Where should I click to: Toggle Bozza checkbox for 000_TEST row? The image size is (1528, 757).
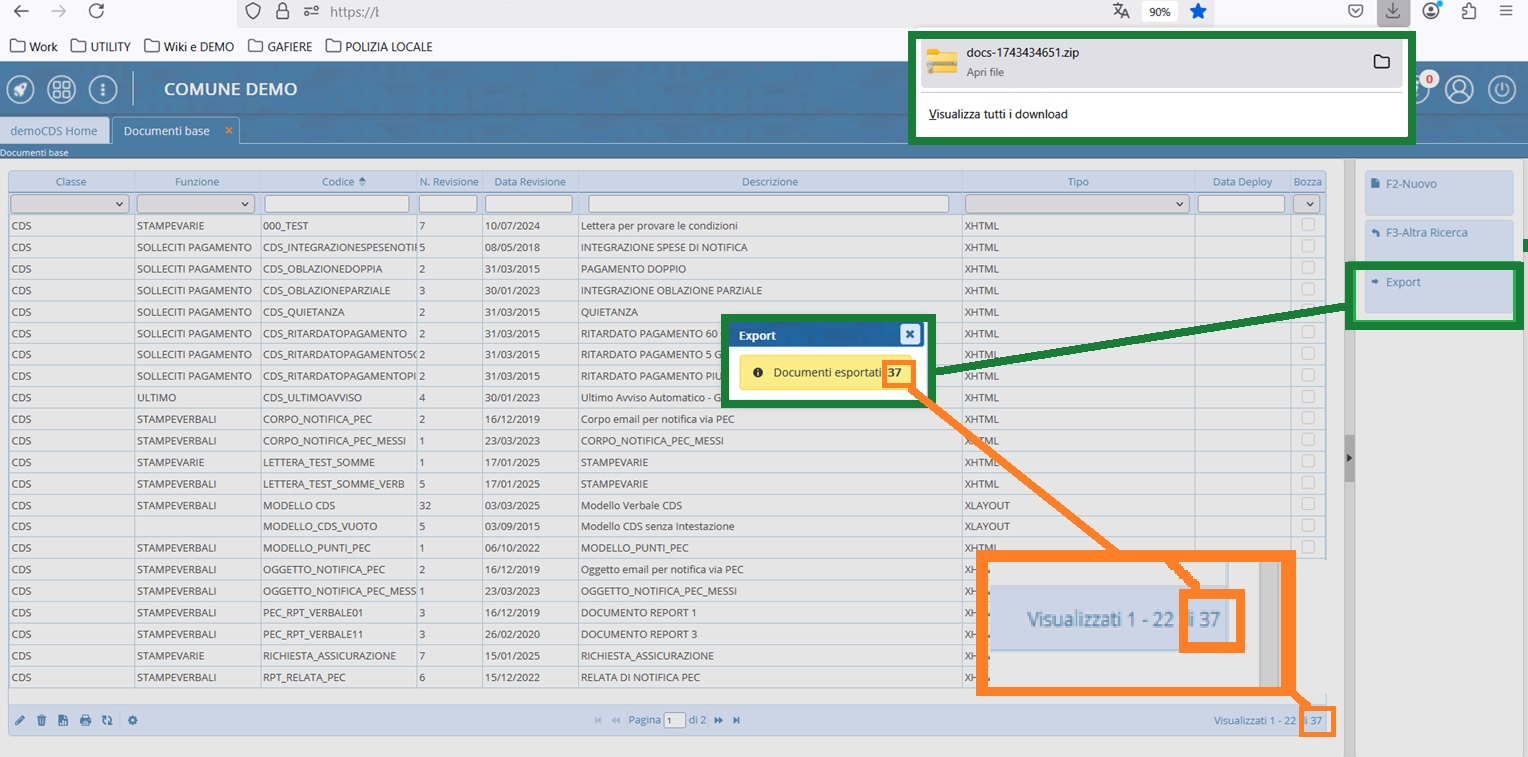tap(1307, 226)
